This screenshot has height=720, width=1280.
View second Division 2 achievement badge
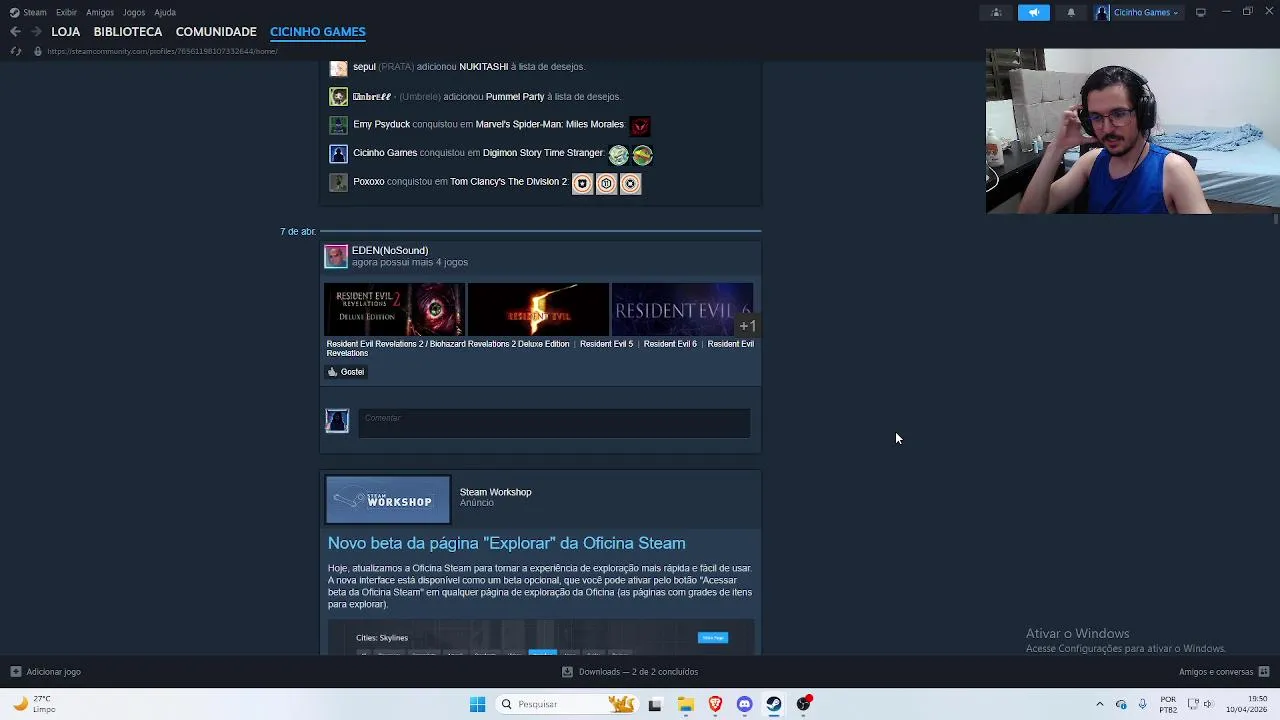pyautogui.click(x=606, y=184)
